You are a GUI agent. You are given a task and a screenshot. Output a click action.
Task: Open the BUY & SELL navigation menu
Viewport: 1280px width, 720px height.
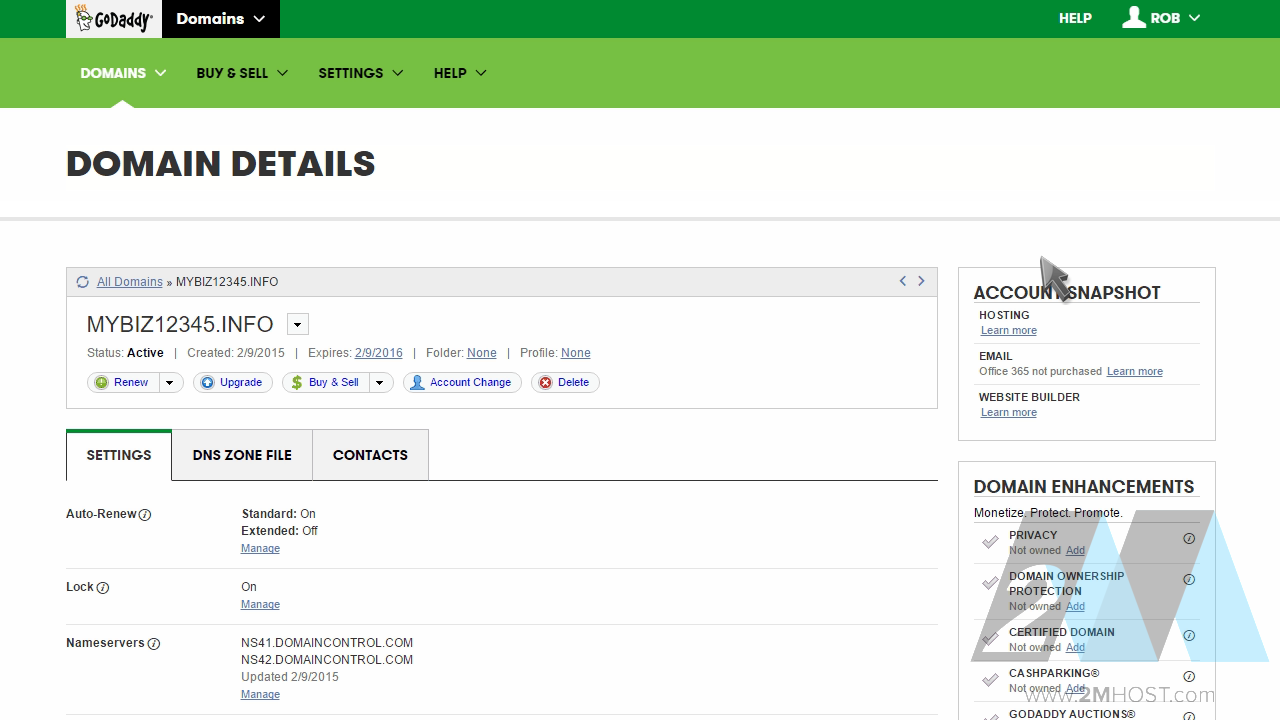click(242, 73)
